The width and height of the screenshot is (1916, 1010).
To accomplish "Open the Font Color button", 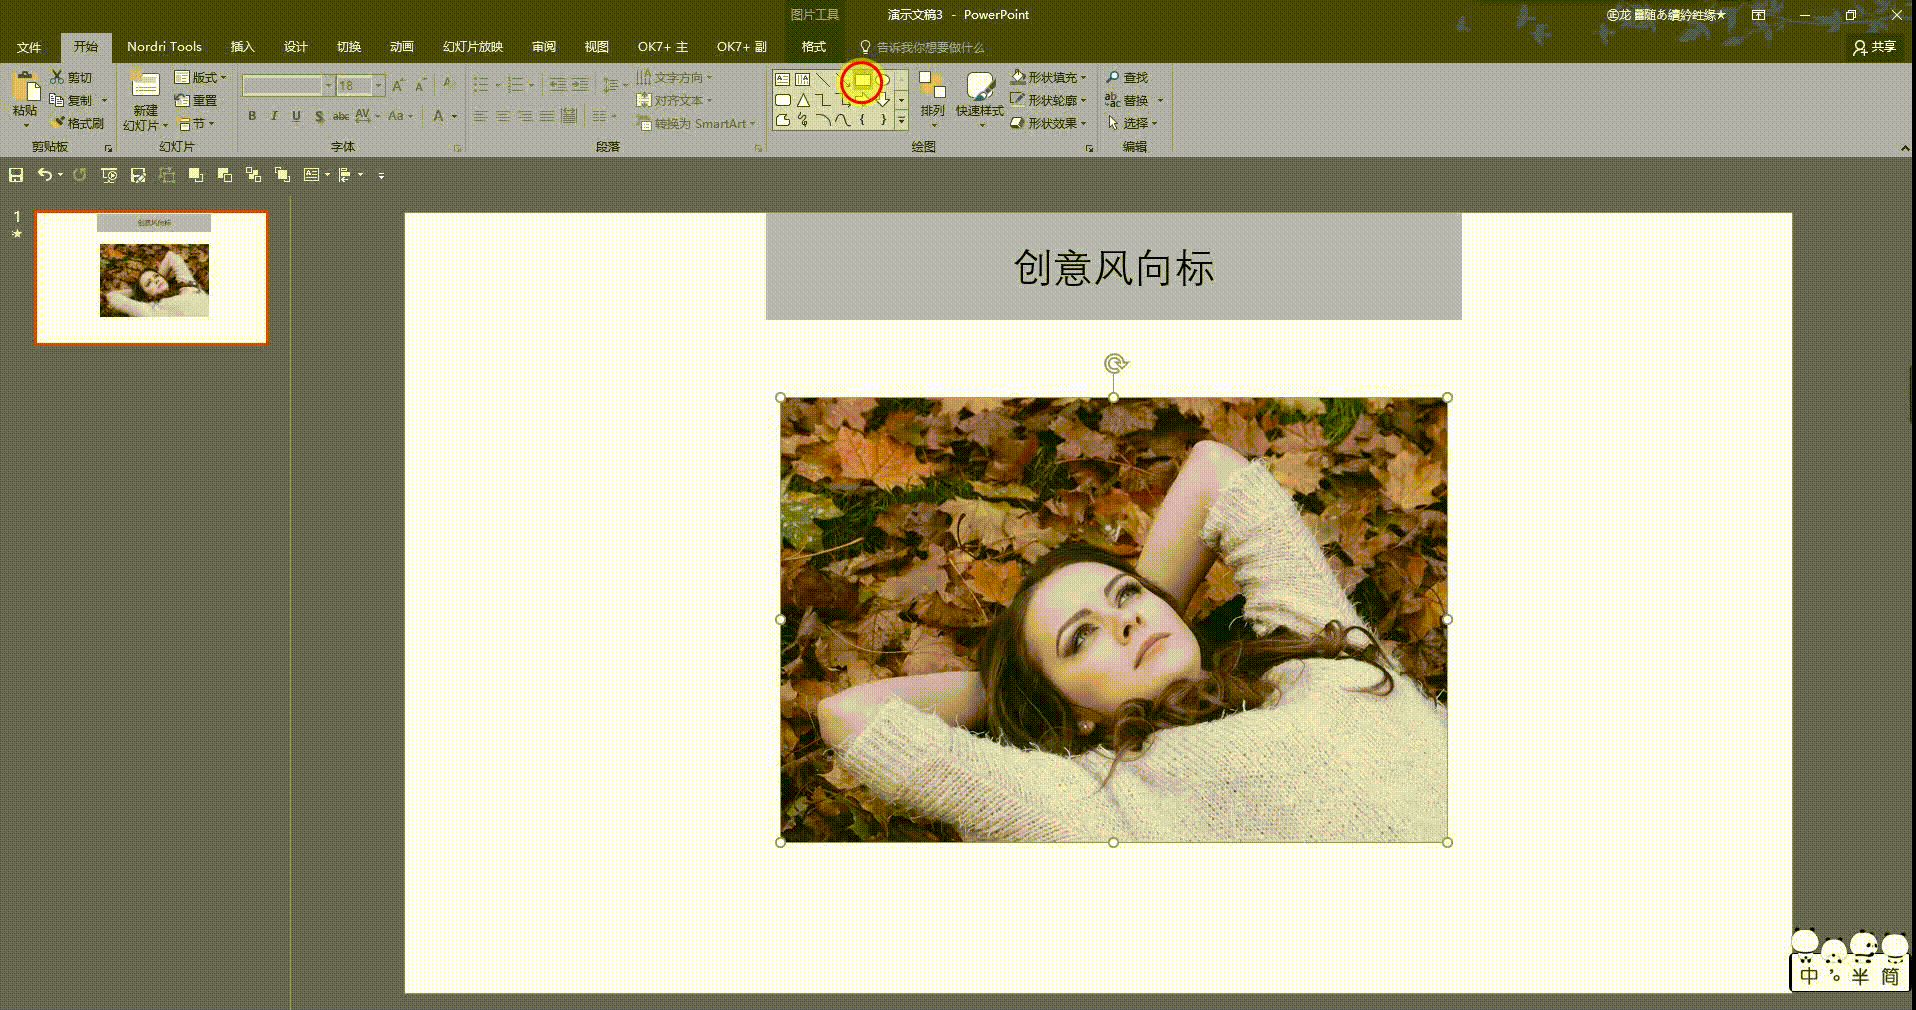I will click(438, 116).
